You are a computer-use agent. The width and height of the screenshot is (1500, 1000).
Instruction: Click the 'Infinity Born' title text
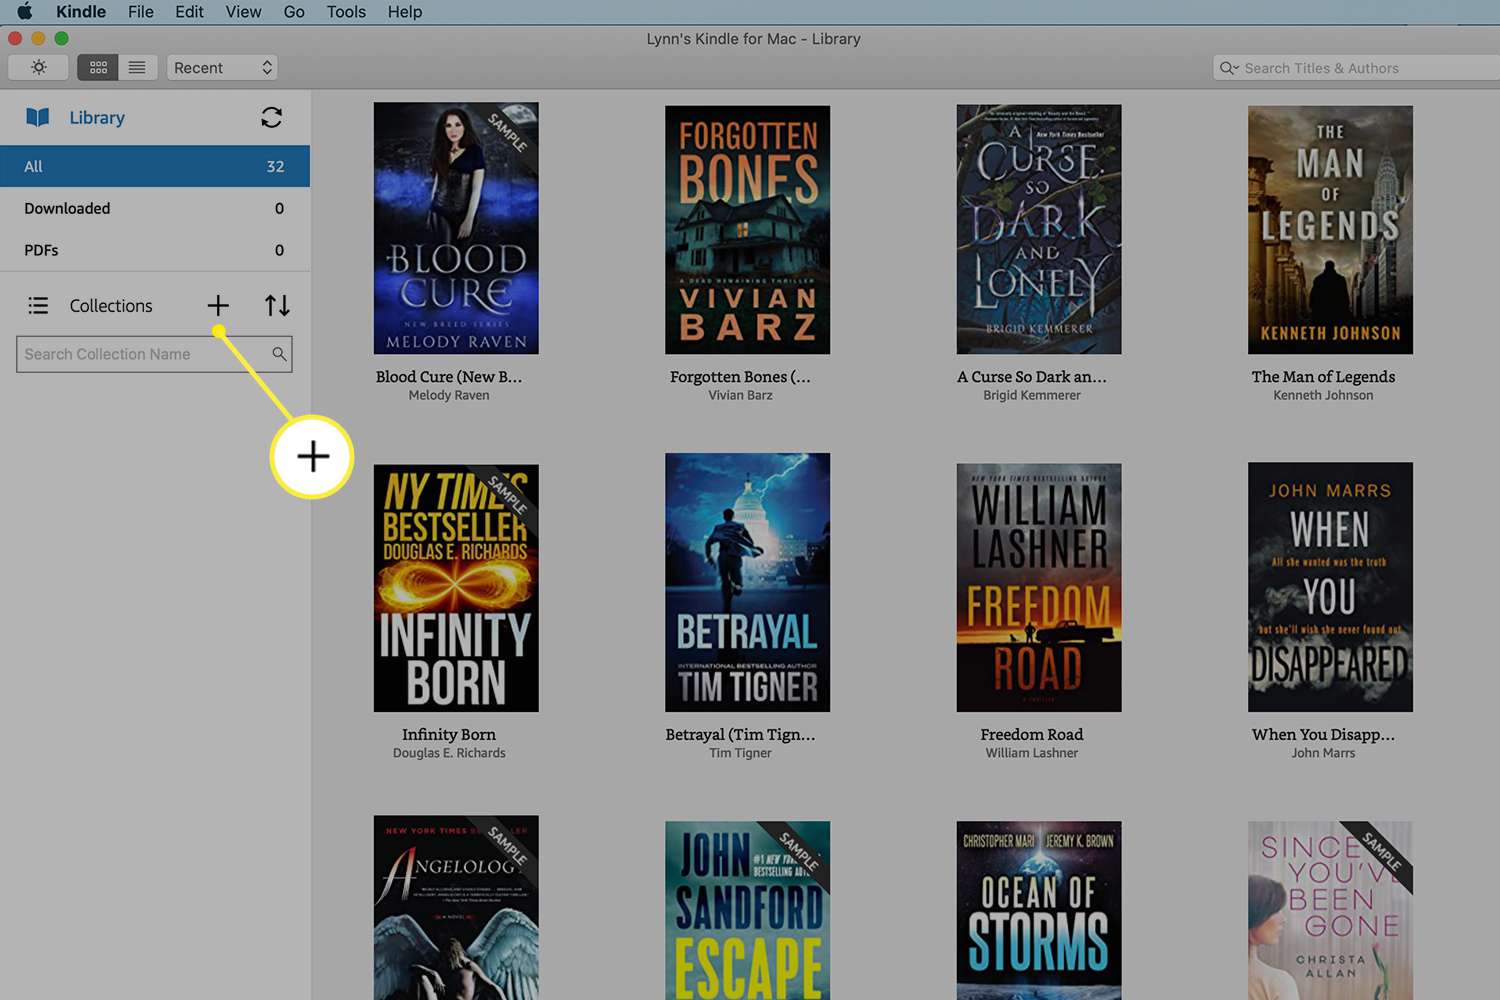coord(449,735)
